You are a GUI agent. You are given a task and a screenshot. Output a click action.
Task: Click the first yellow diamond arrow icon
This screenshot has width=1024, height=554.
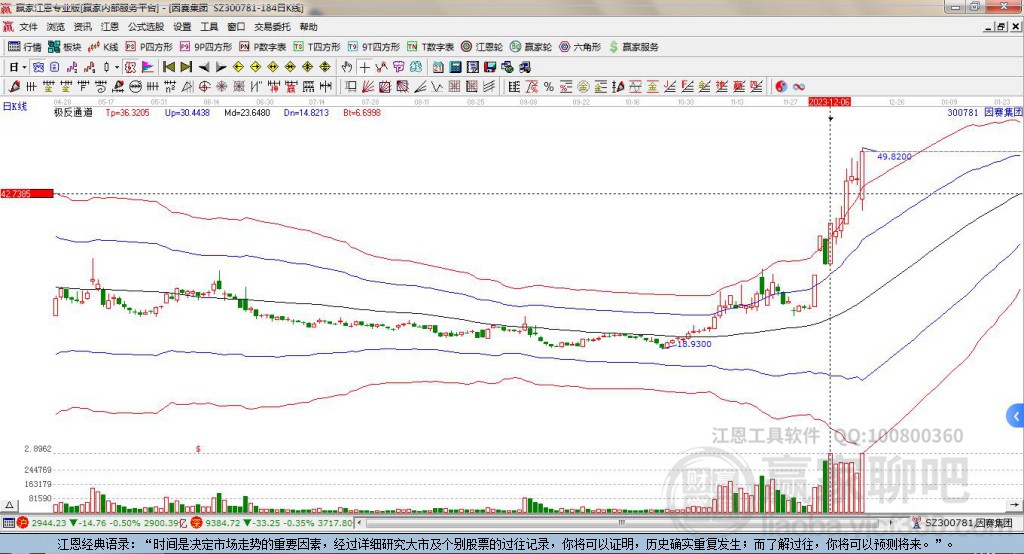pyautogui.click(x=238, y=67)
